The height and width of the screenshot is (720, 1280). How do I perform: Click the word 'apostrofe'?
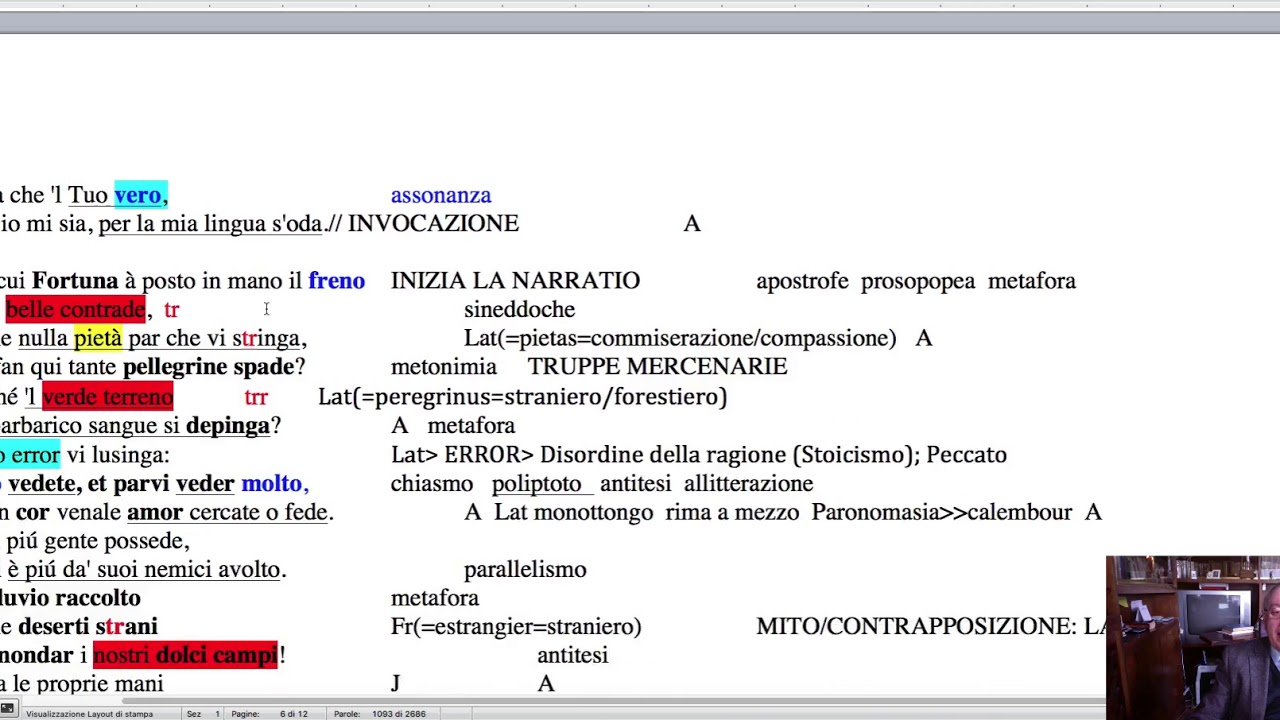[802, 281]
